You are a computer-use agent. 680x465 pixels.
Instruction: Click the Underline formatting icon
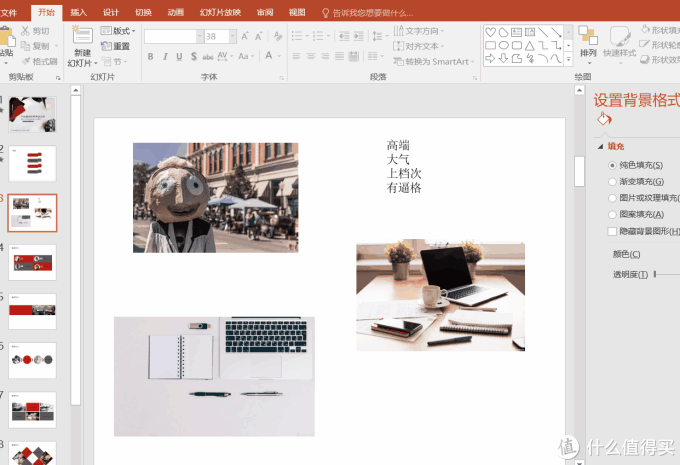[x=179, y=56]
